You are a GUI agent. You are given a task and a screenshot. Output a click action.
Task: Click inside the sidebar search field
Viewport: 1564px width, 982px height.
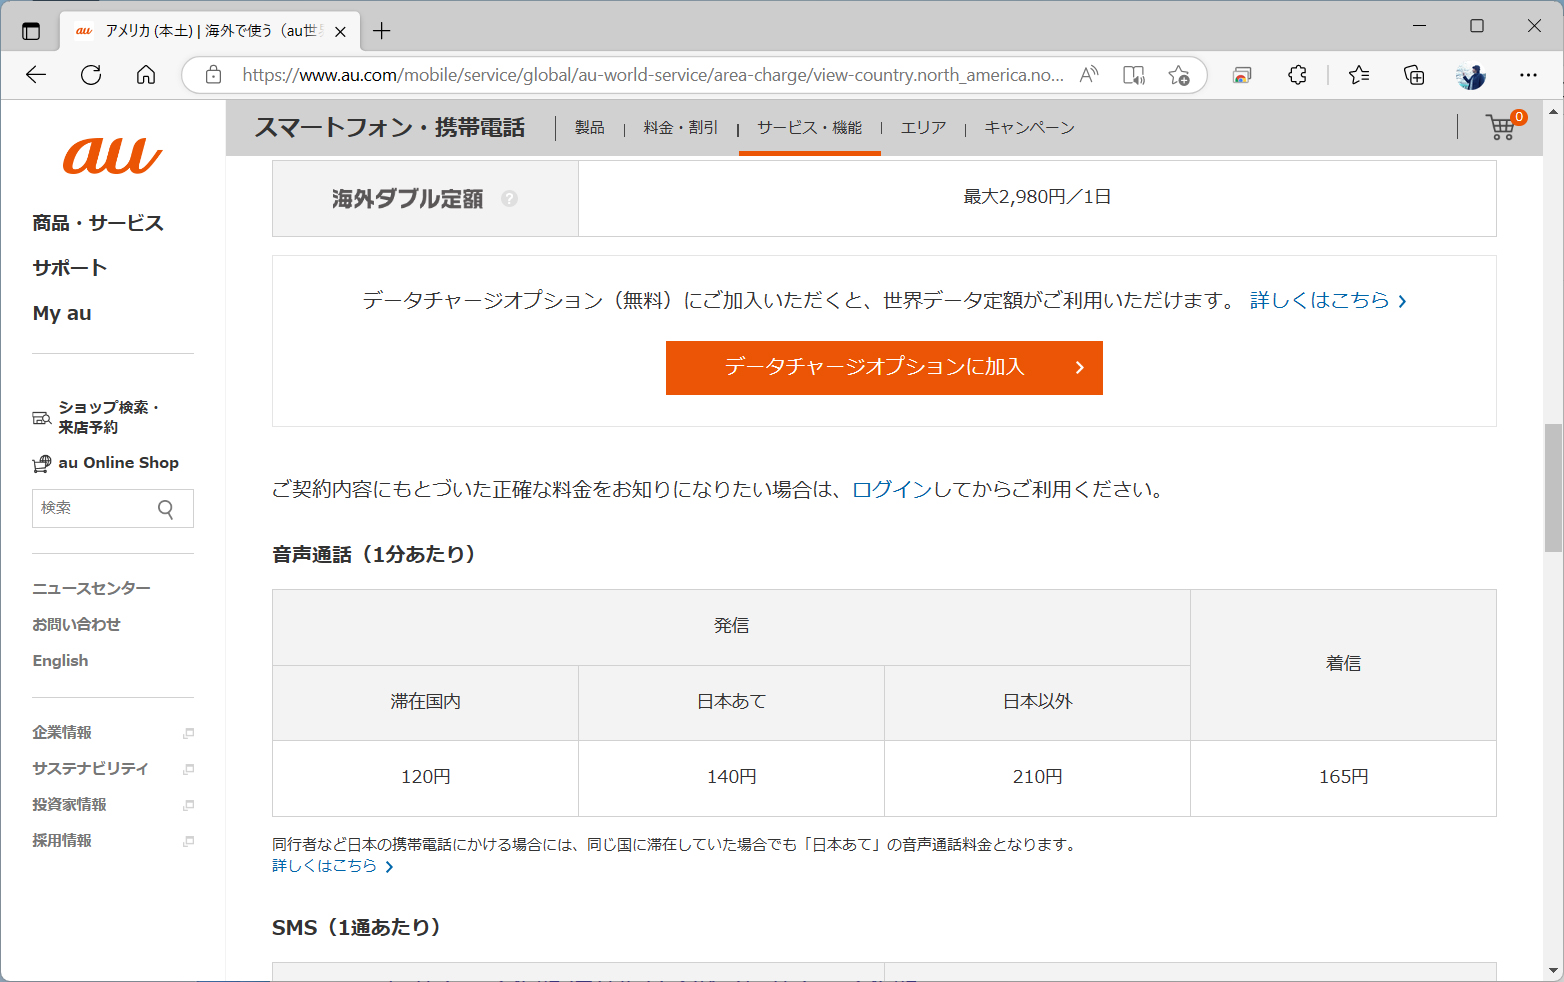click(x=90, y=508)
